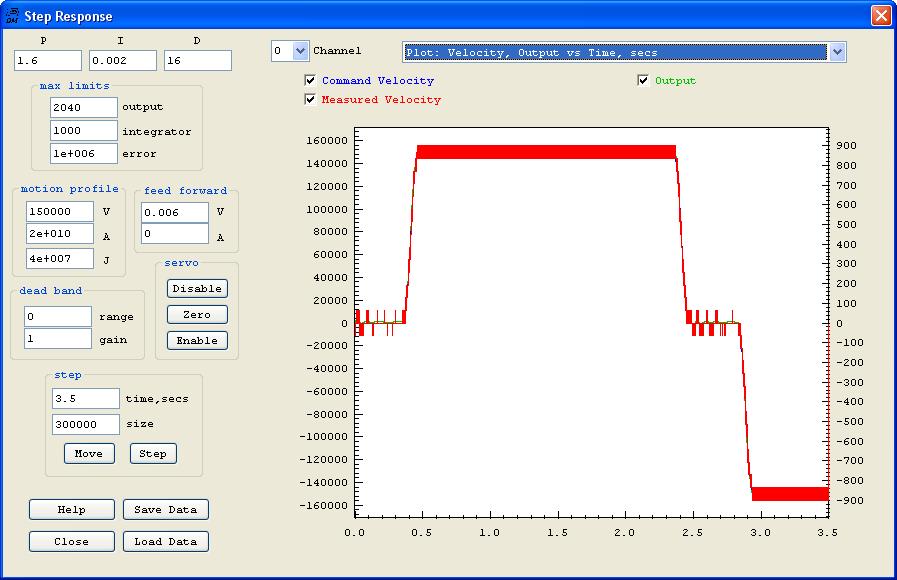Viewport: 897px width, 580px height.
Task: Click the Load Data button
Action: [166, 542]
